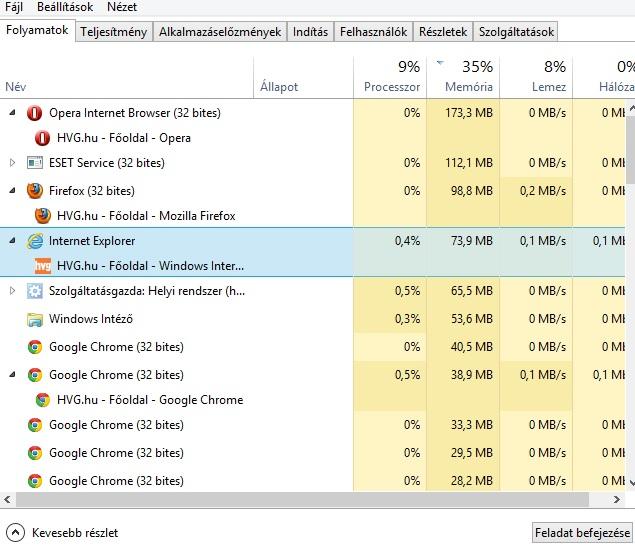The width and height of the screenshot is (635, 556).
Task: Open the Fájl menu
Action: tap(14, 7)
